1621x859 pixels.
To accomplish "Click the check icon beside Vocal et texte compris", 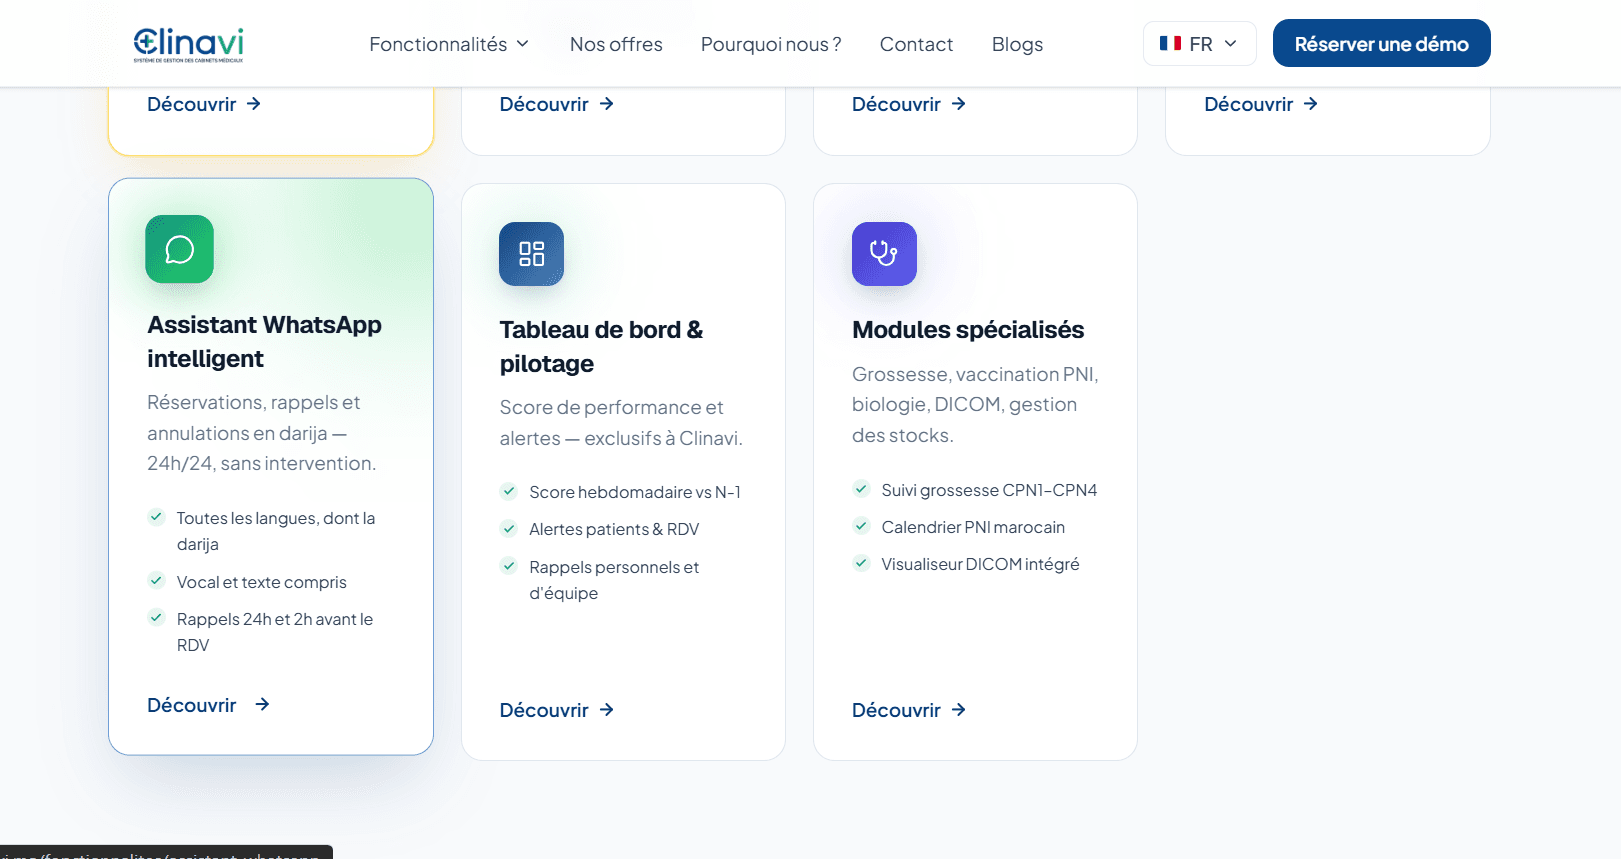I will pos(157,580).
